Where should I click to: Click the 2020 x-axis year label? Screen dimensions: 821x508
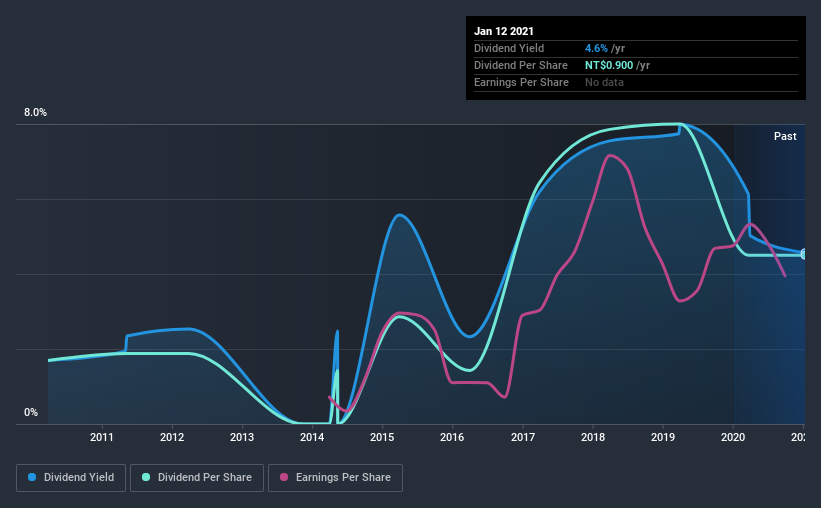pyautogui.click(x=733, y=437)
